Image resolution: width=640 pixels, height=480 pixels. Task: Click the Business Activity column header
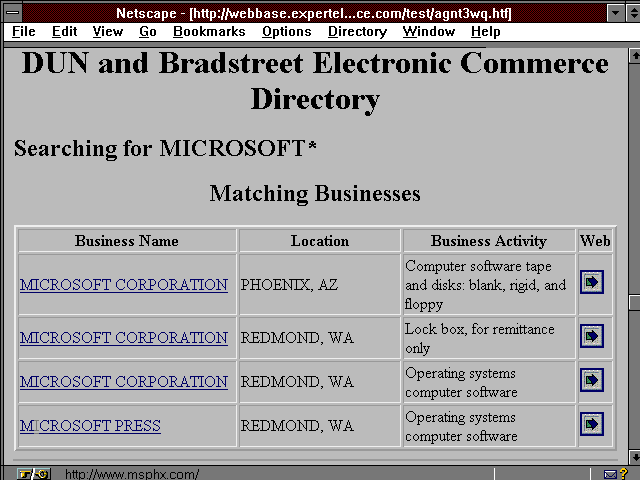point(489,241)
